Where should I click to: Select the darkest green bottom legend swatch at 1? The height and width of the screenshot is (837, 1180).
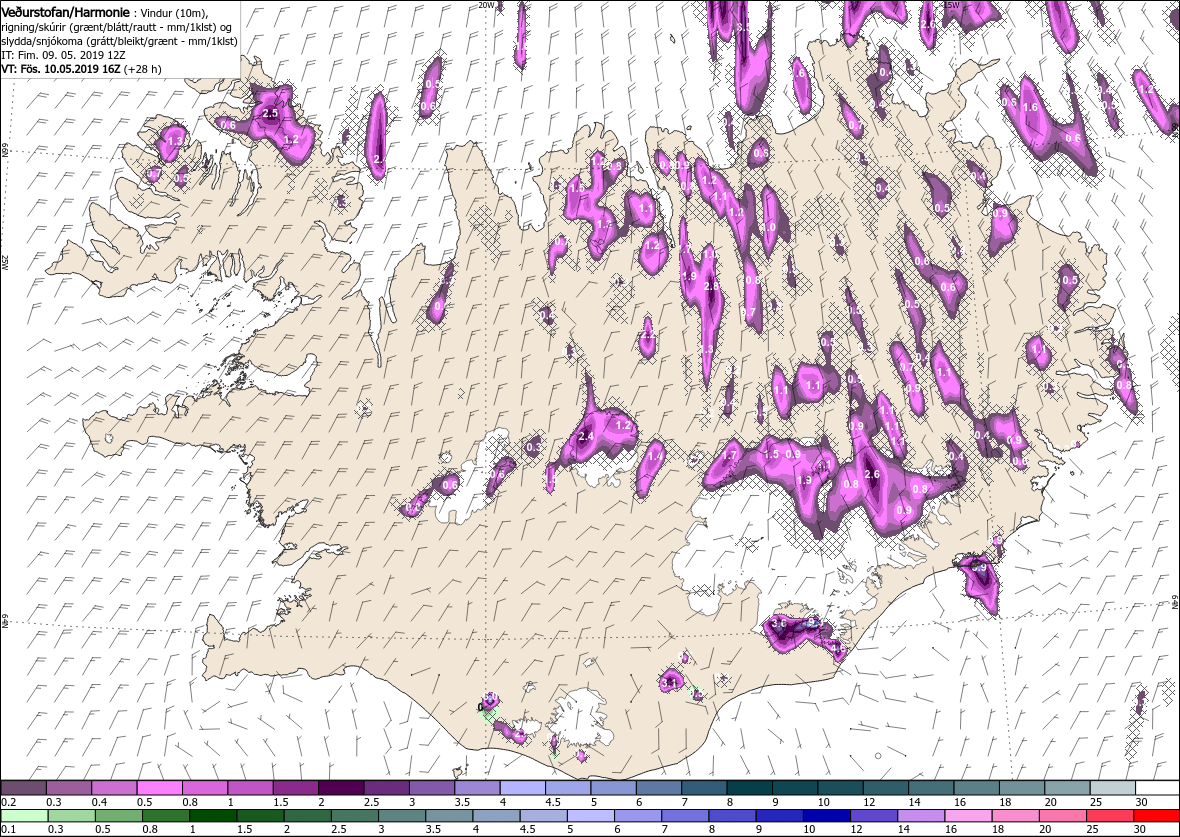point(213,816)
